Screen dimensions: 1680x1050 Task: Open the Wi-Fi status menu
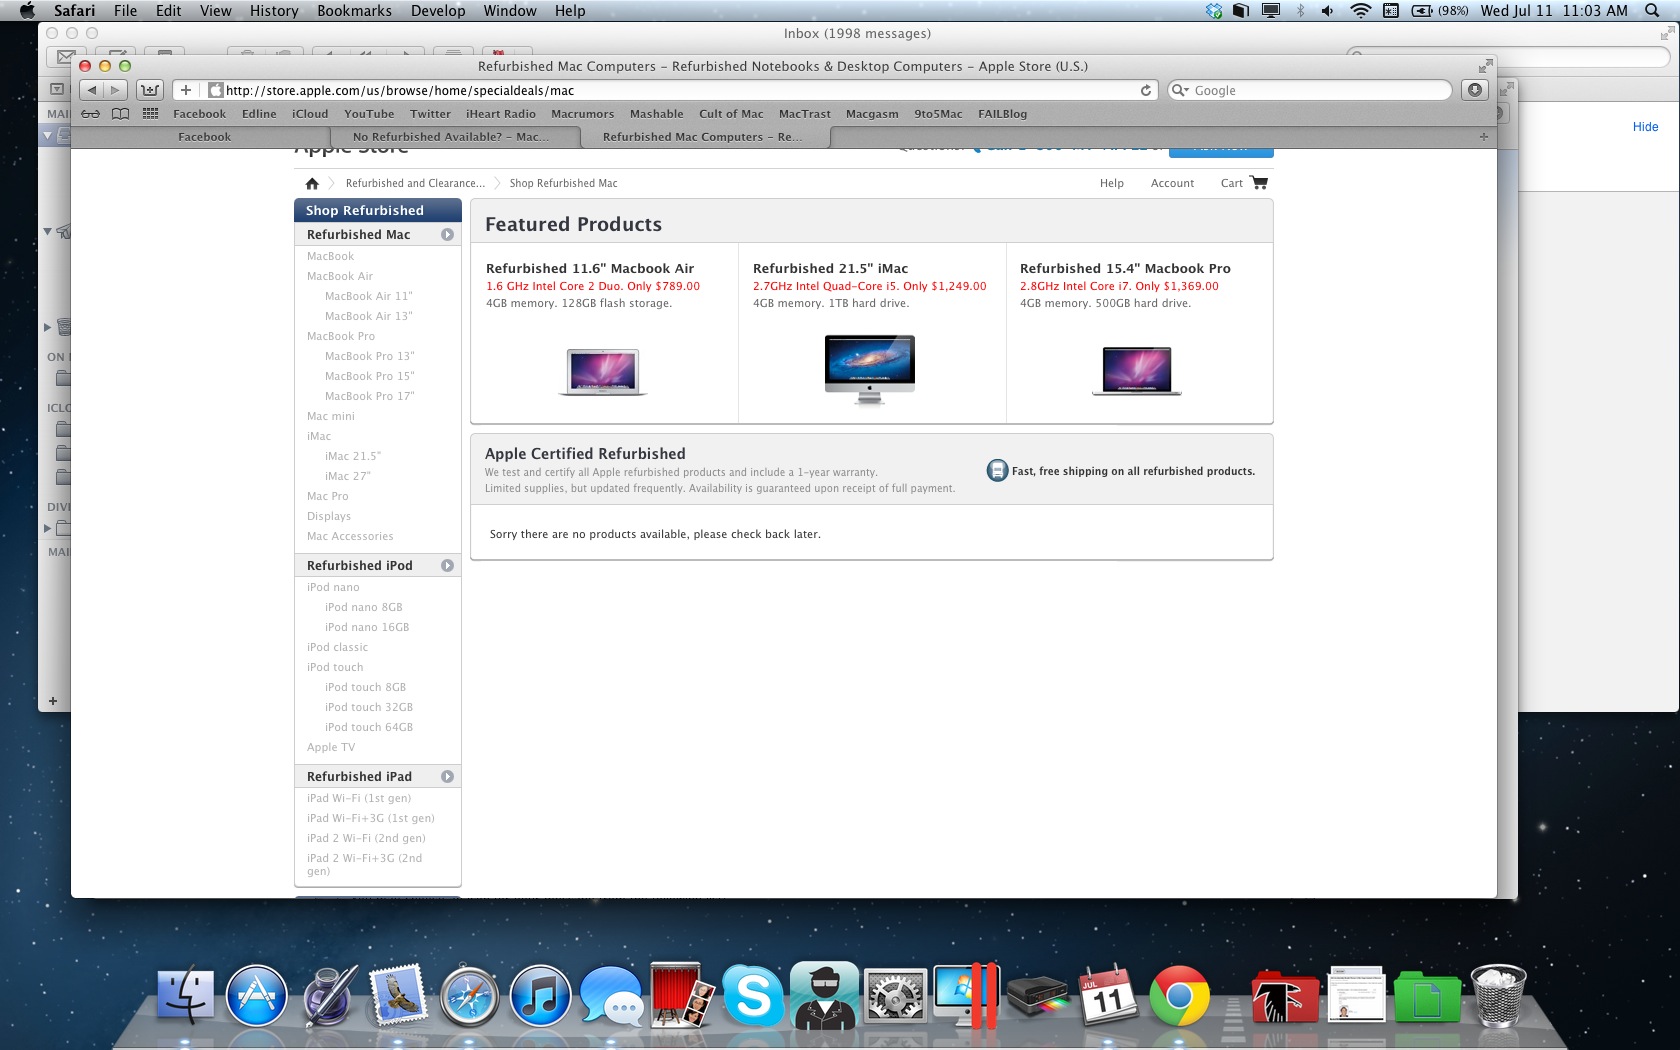(x=1360, y=11)
